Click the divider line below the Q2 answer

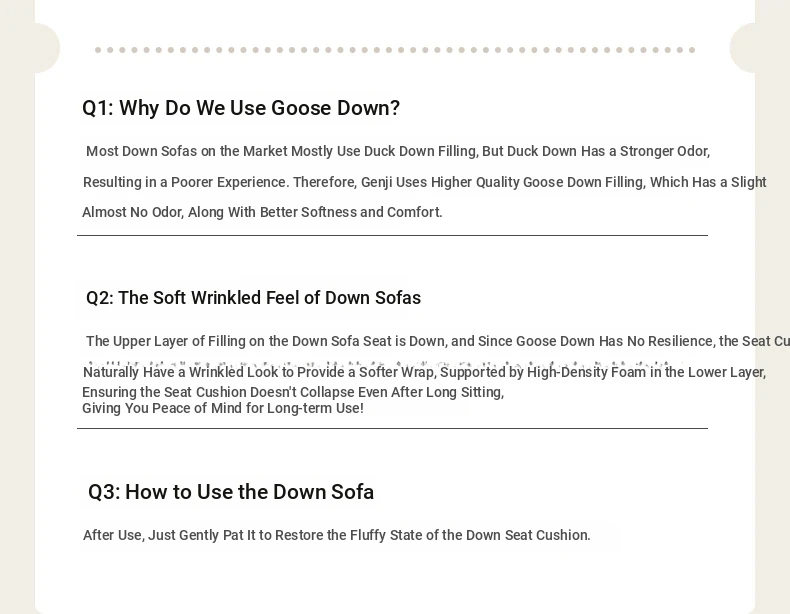(392, 428)
